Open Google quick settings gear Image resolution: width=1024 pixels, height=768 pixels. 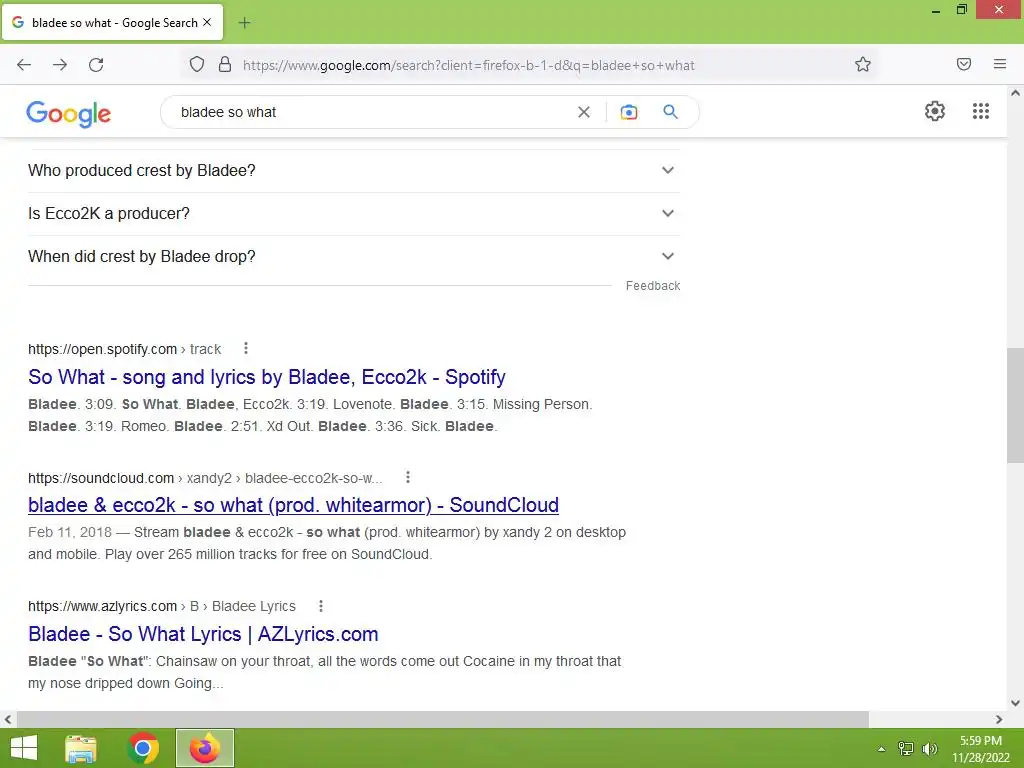click(935, 111)
